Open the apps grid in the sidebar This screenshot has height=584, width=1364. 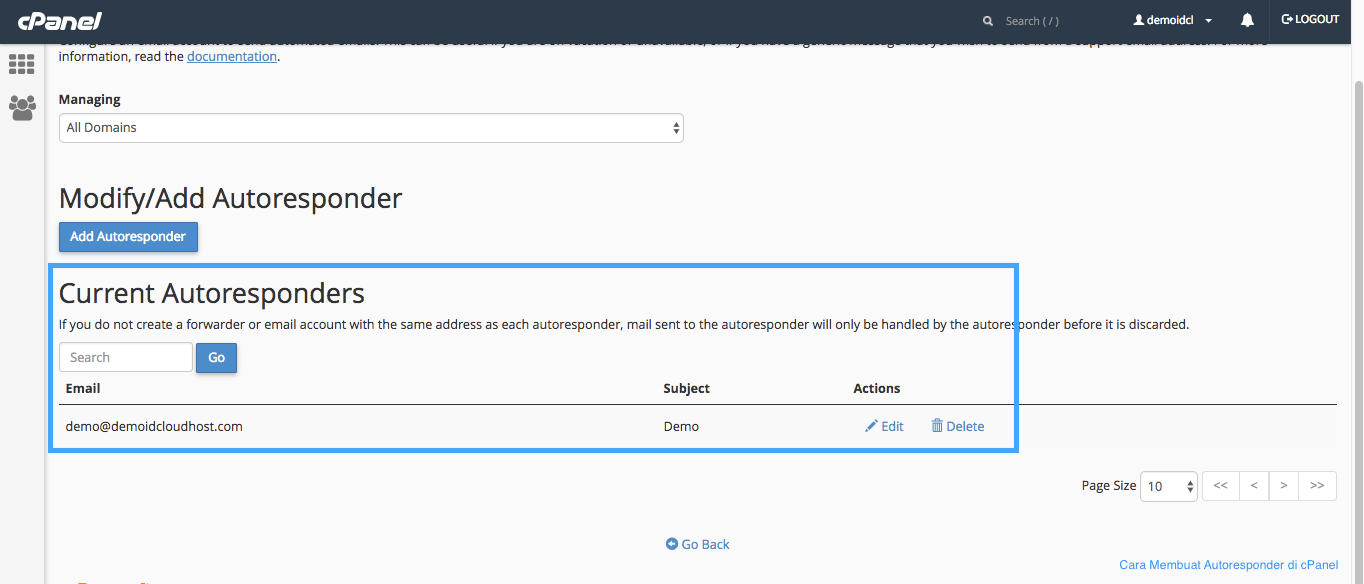(x=21, y=64)
